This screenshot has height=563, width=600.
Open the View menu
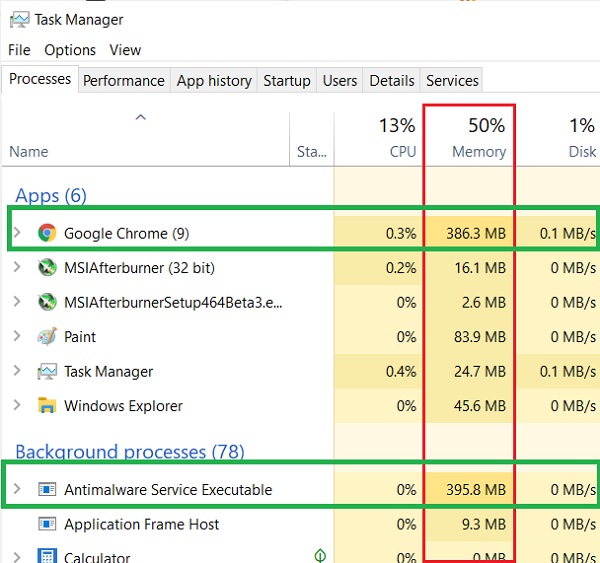pyautogui.click(x=125, y=50)
